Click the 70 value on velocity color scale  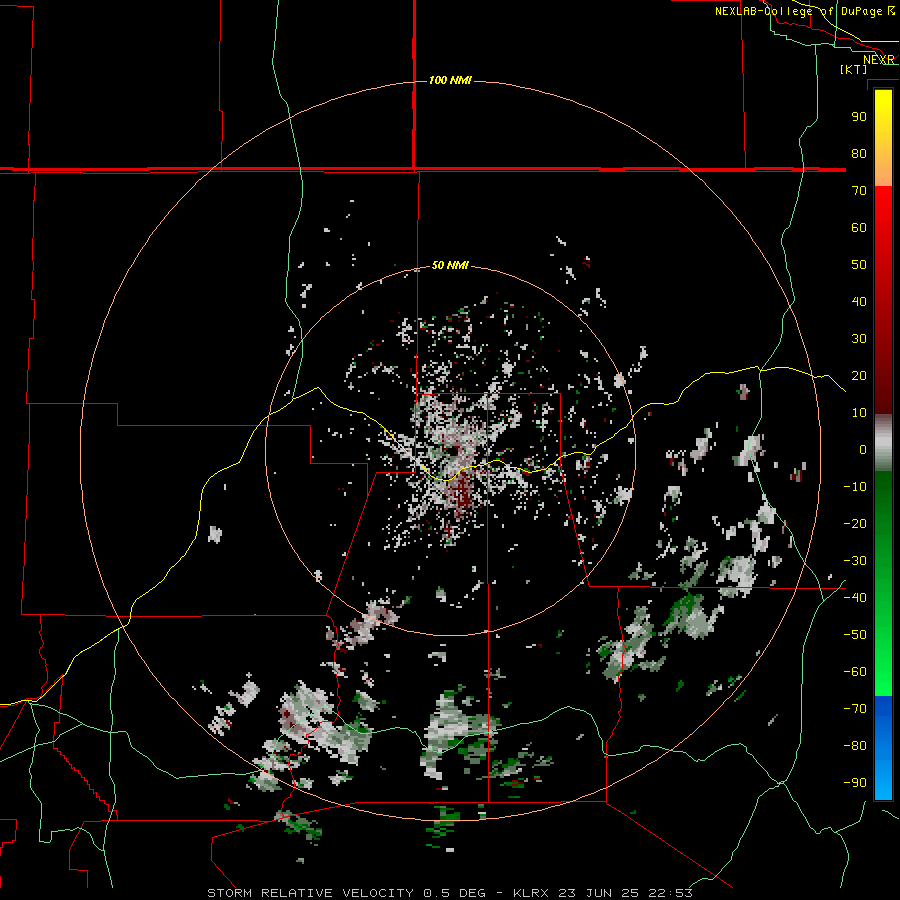click(x=859, y=191)
